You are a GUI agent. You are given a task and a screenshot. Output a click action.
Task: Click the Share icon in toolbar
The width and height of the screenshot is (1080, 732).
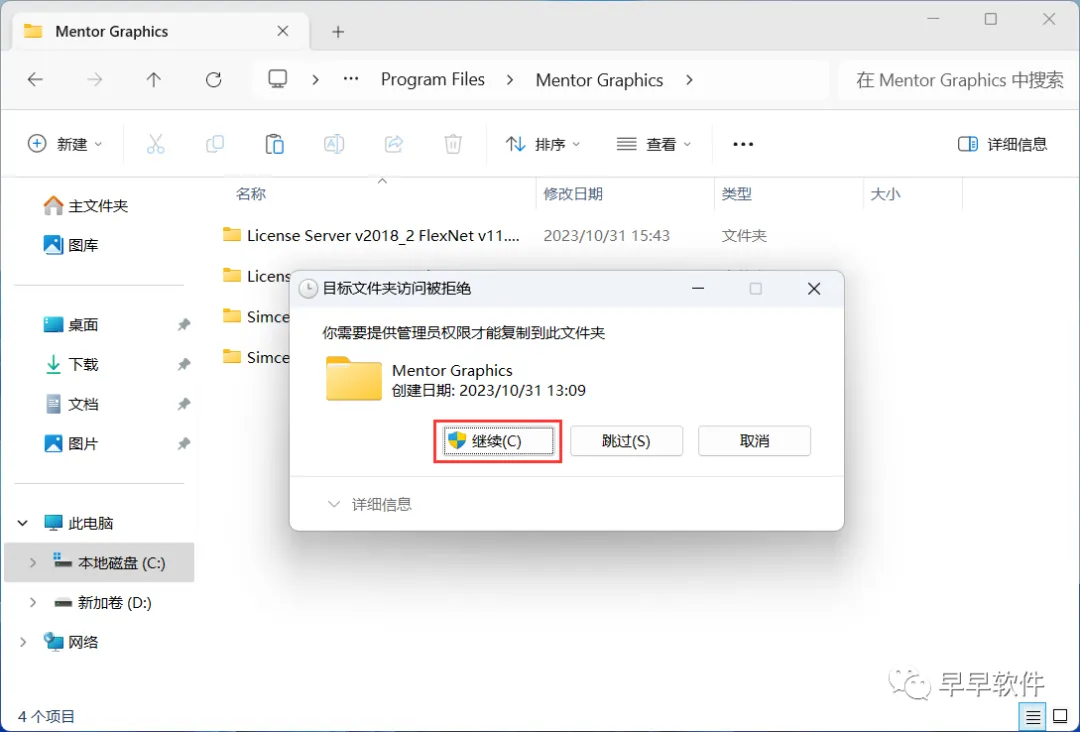pos(393,144)
